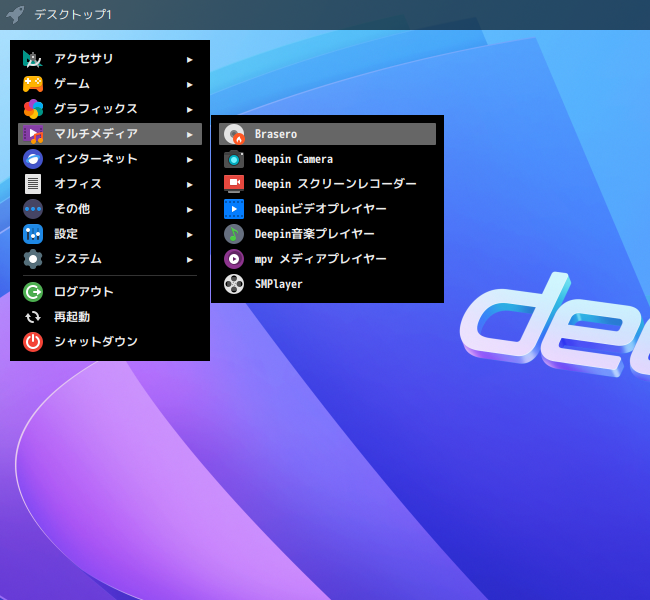Open the グラフィックス category label
Viewport: 650px width, 600px height.
(96, 109)
